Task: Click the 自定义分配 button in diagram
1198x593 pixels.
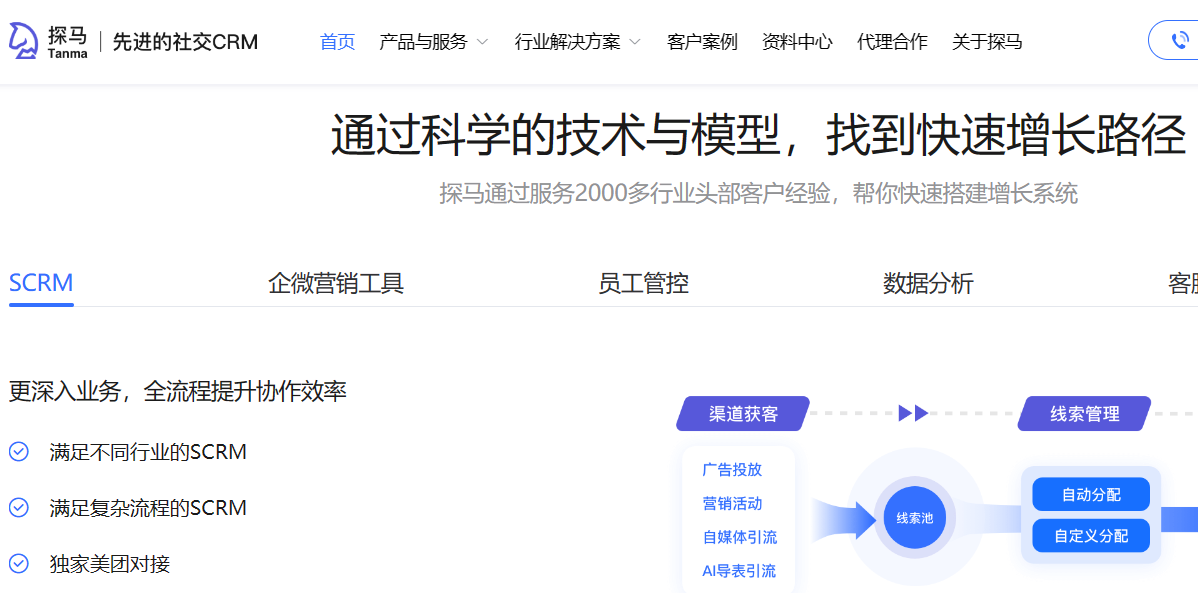Action: pos(1090,535)
